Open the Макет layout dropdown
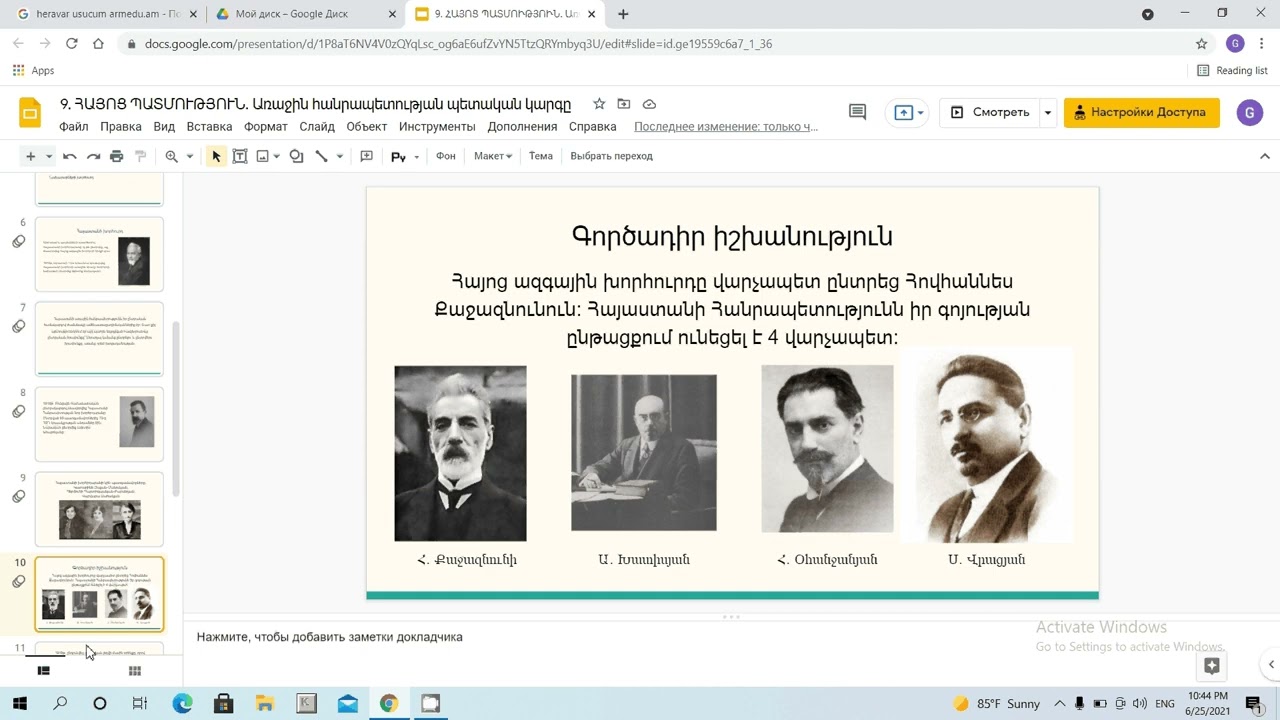Image resolution: width=1280 pixels, height=720 pixels. tap(492, 156)
